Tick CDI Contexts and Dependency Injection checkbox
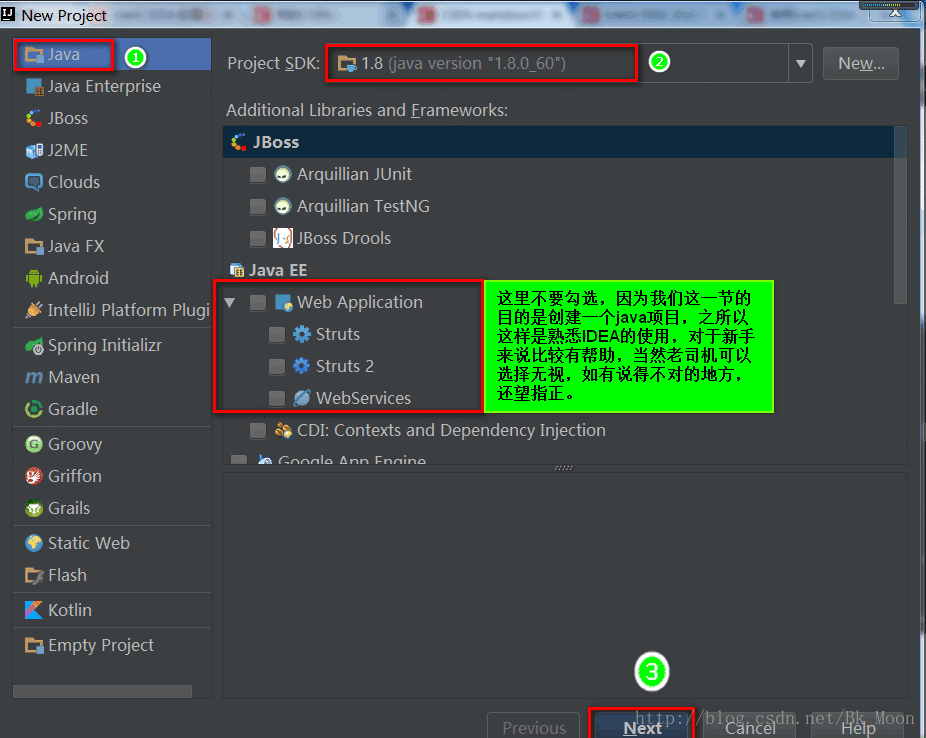926x738 pixels. (257, 430)
